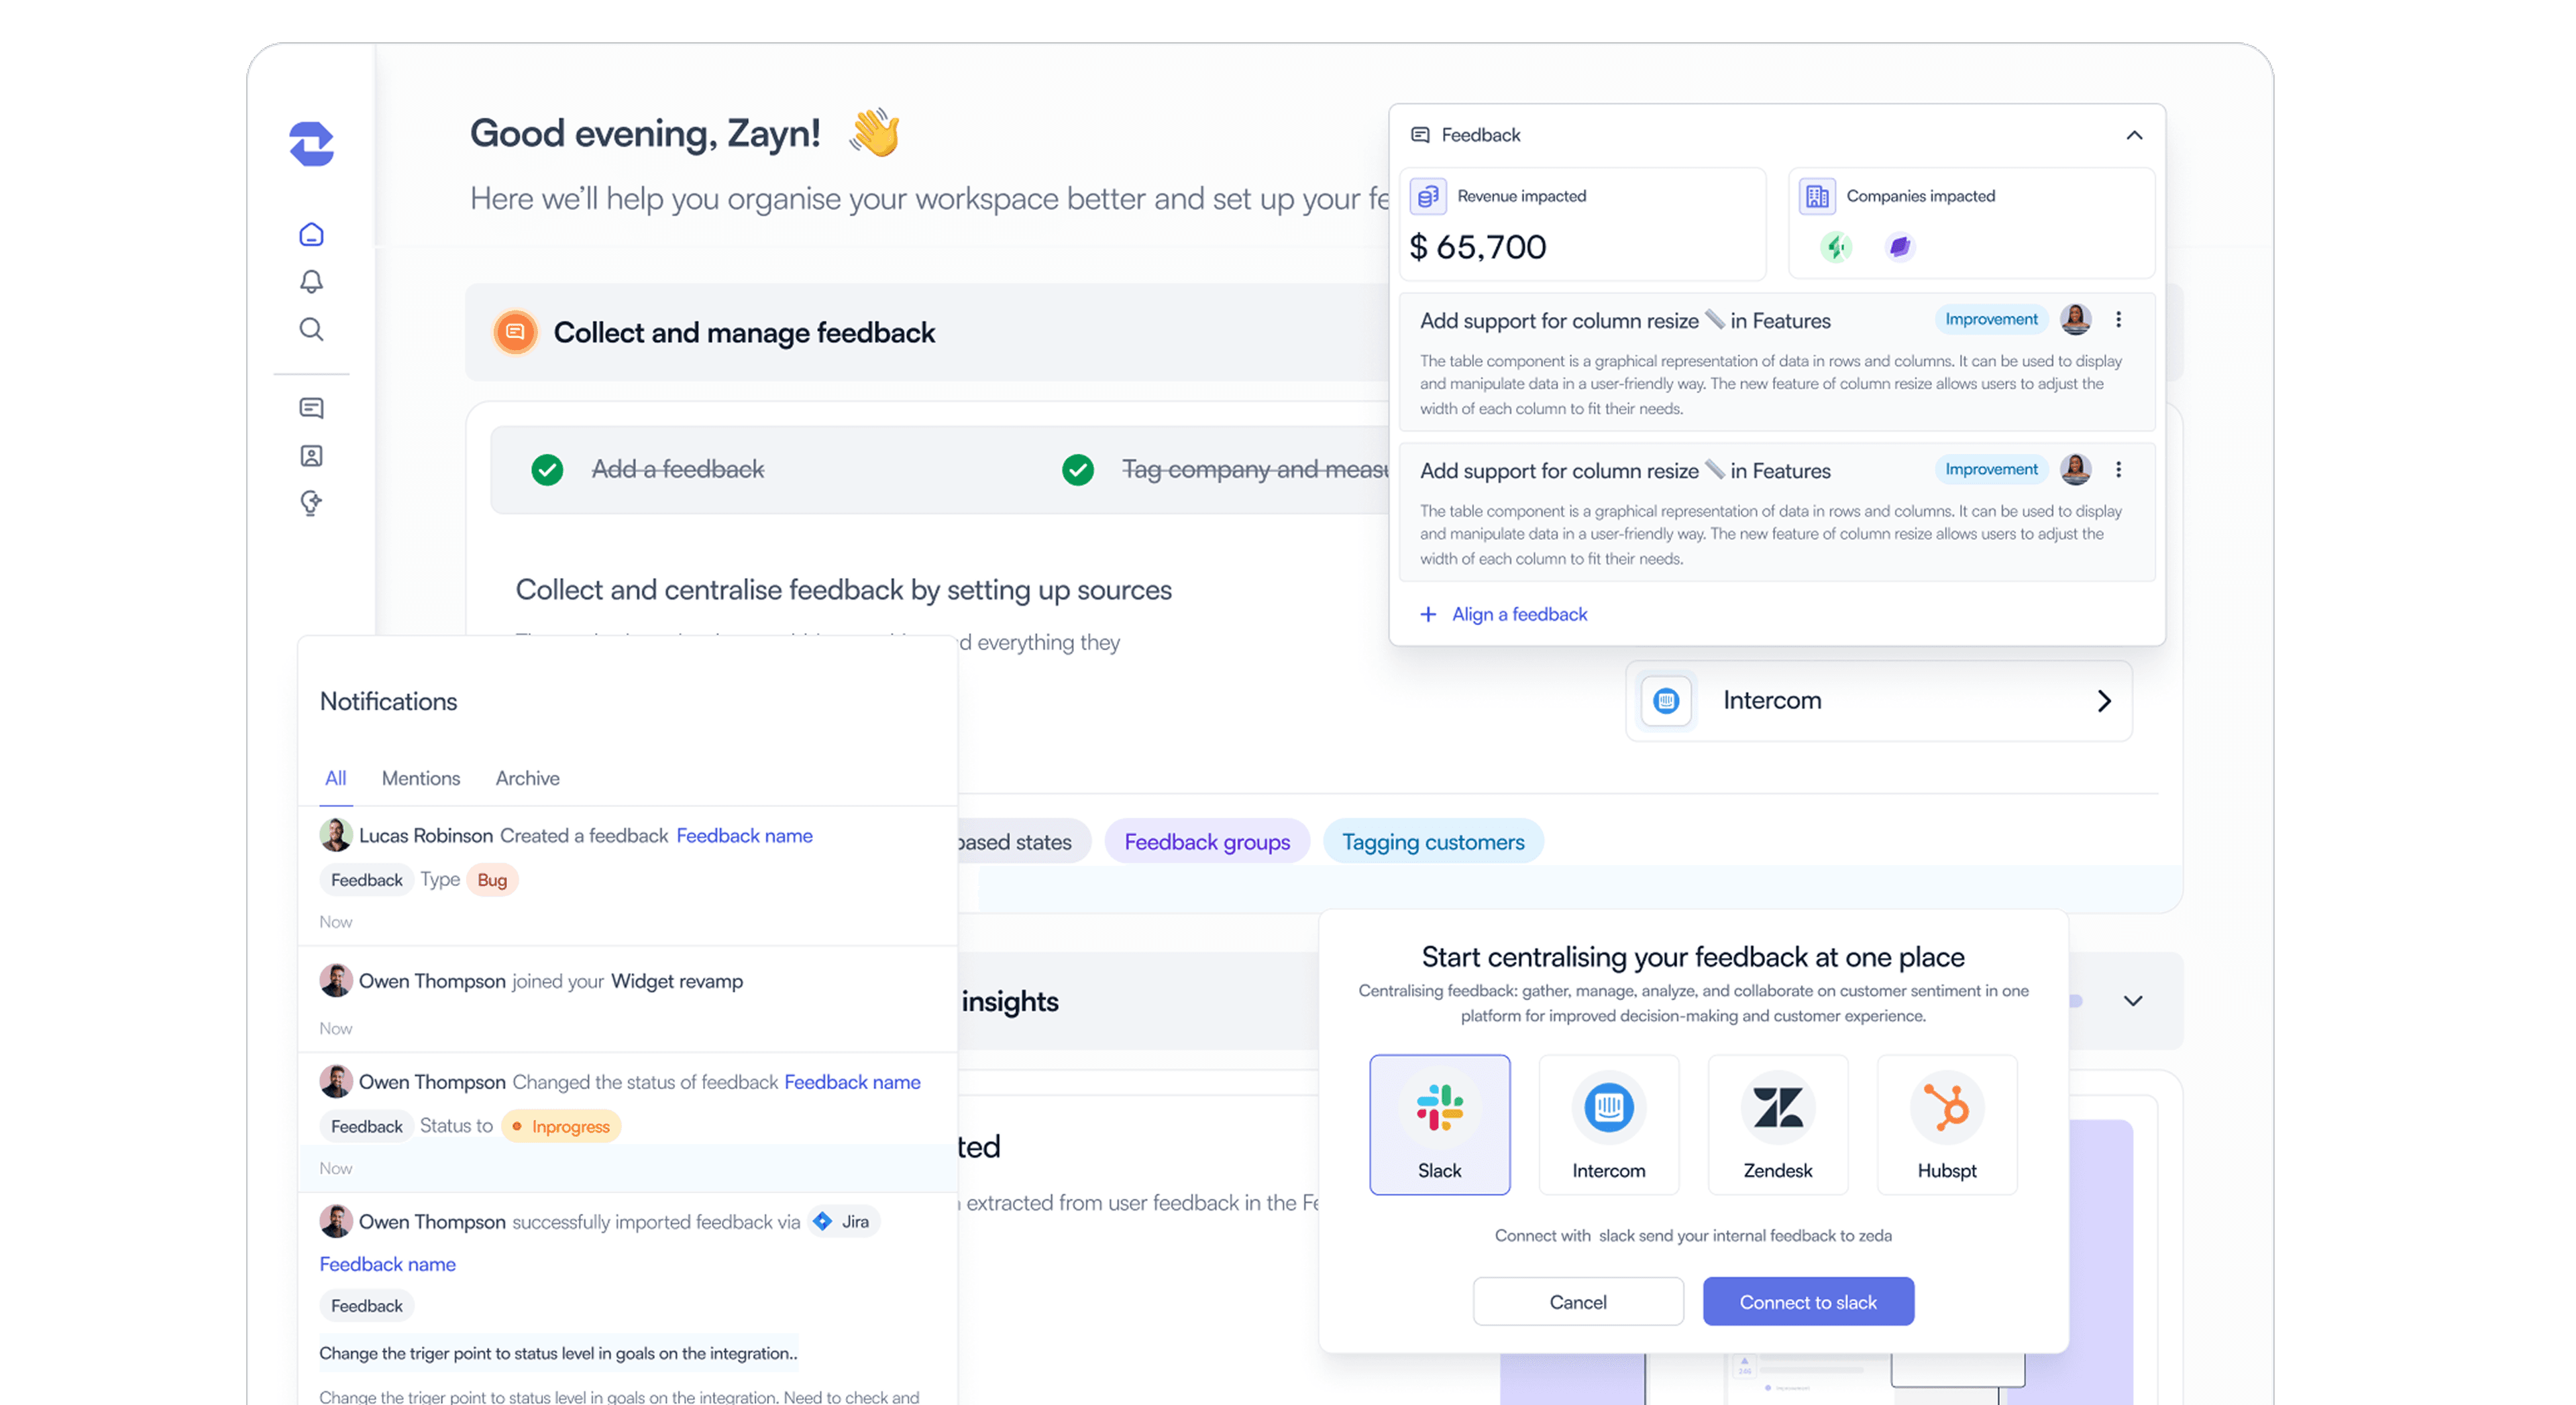
Task: Collapse the Feedback panel with up chevron
Action: (x=2134, y=135)
